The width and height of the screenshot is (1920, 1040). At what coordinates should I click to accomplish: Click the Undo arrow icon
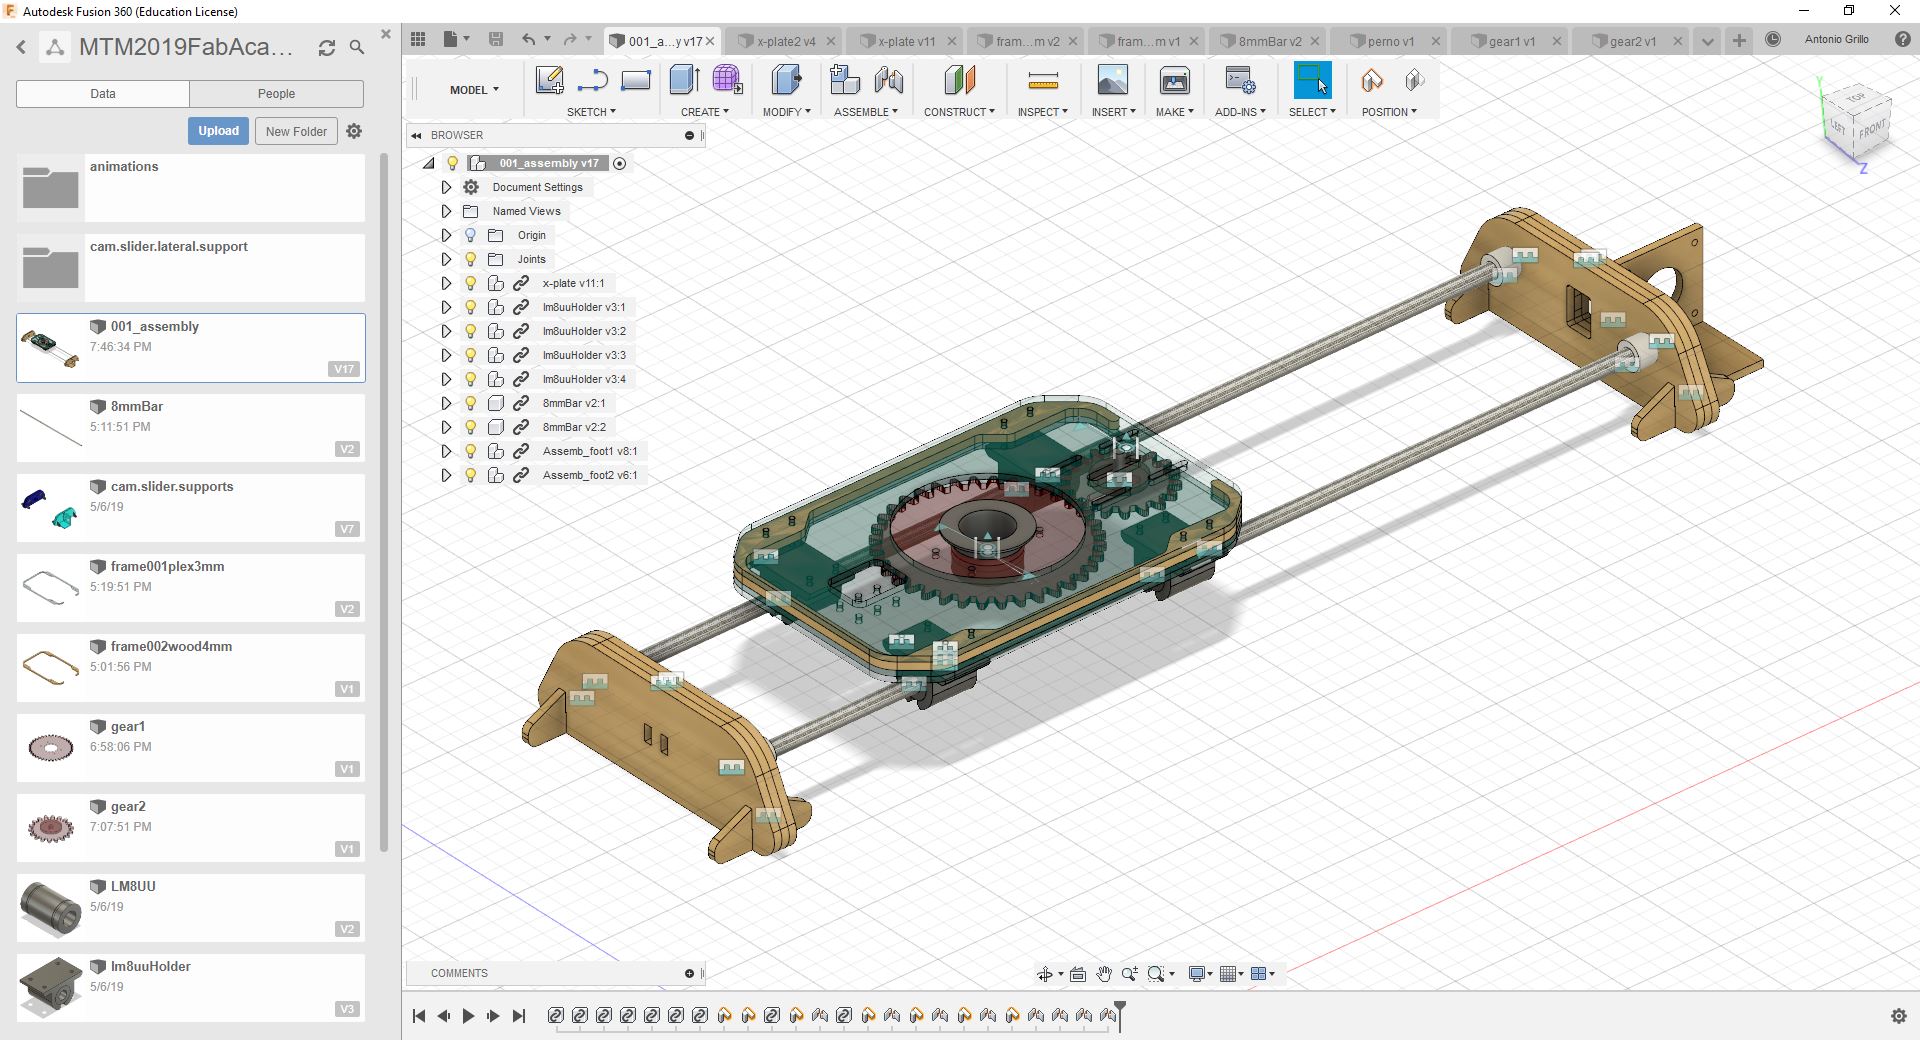click(x=529, y=39)
